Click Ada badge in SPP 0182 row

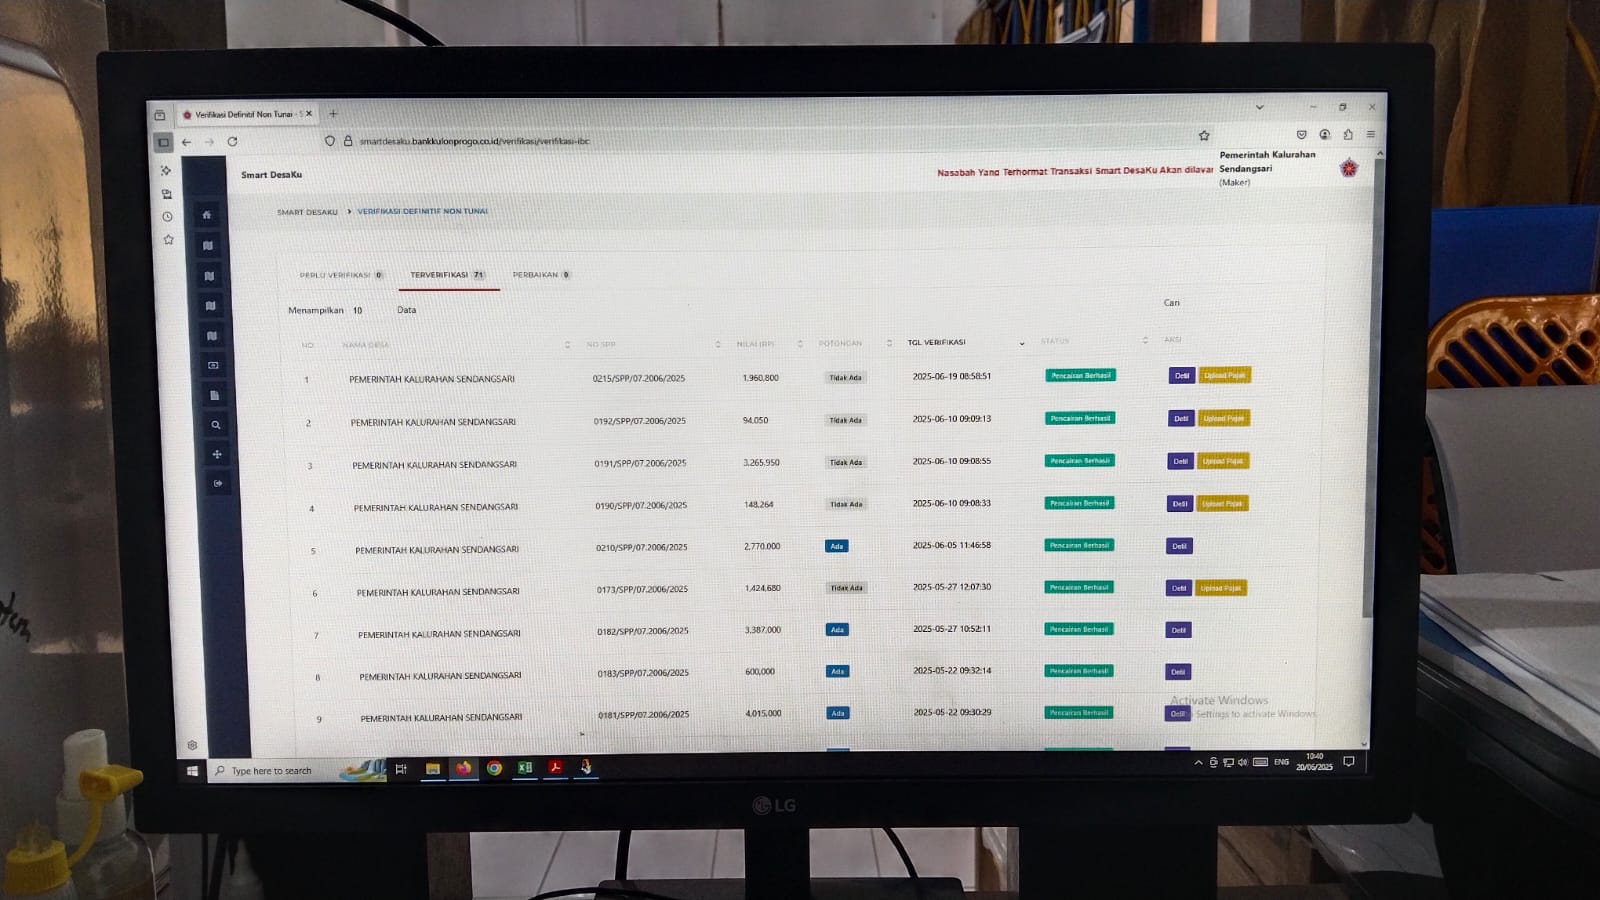[x=837, y=630]
